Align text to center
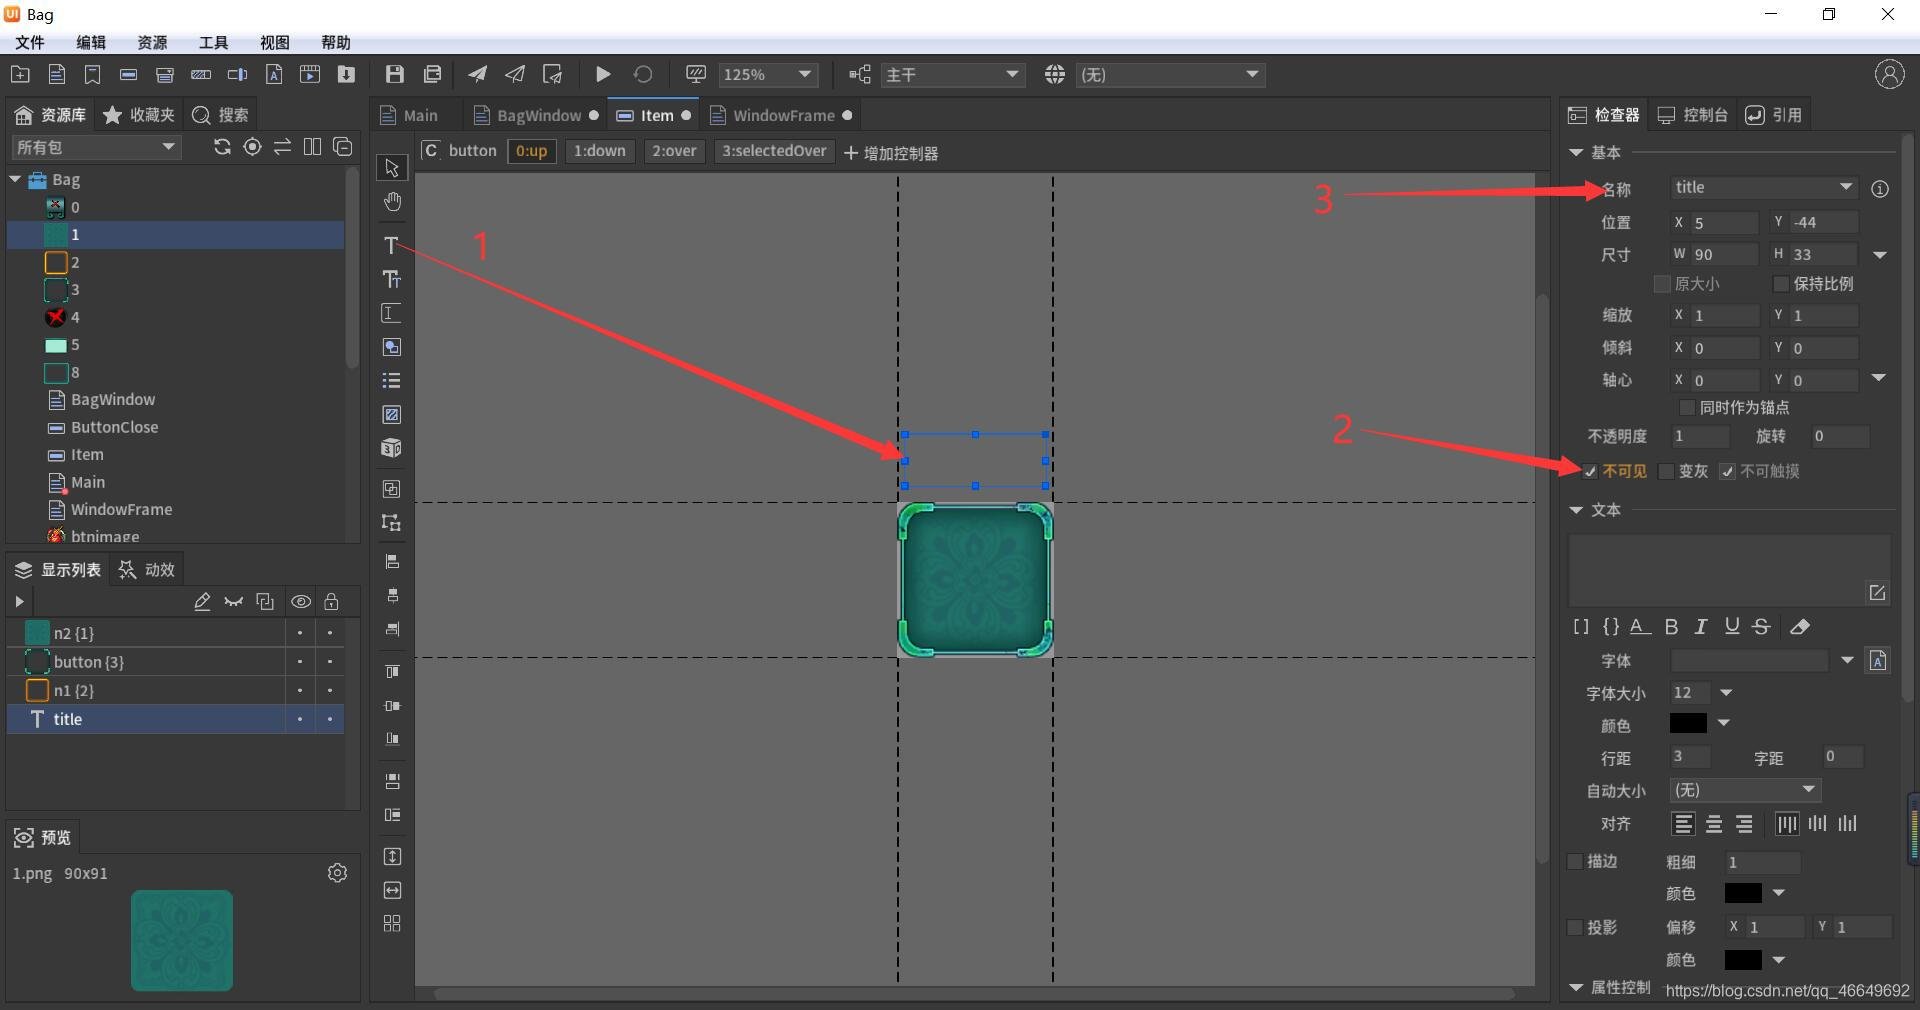 1714,824
